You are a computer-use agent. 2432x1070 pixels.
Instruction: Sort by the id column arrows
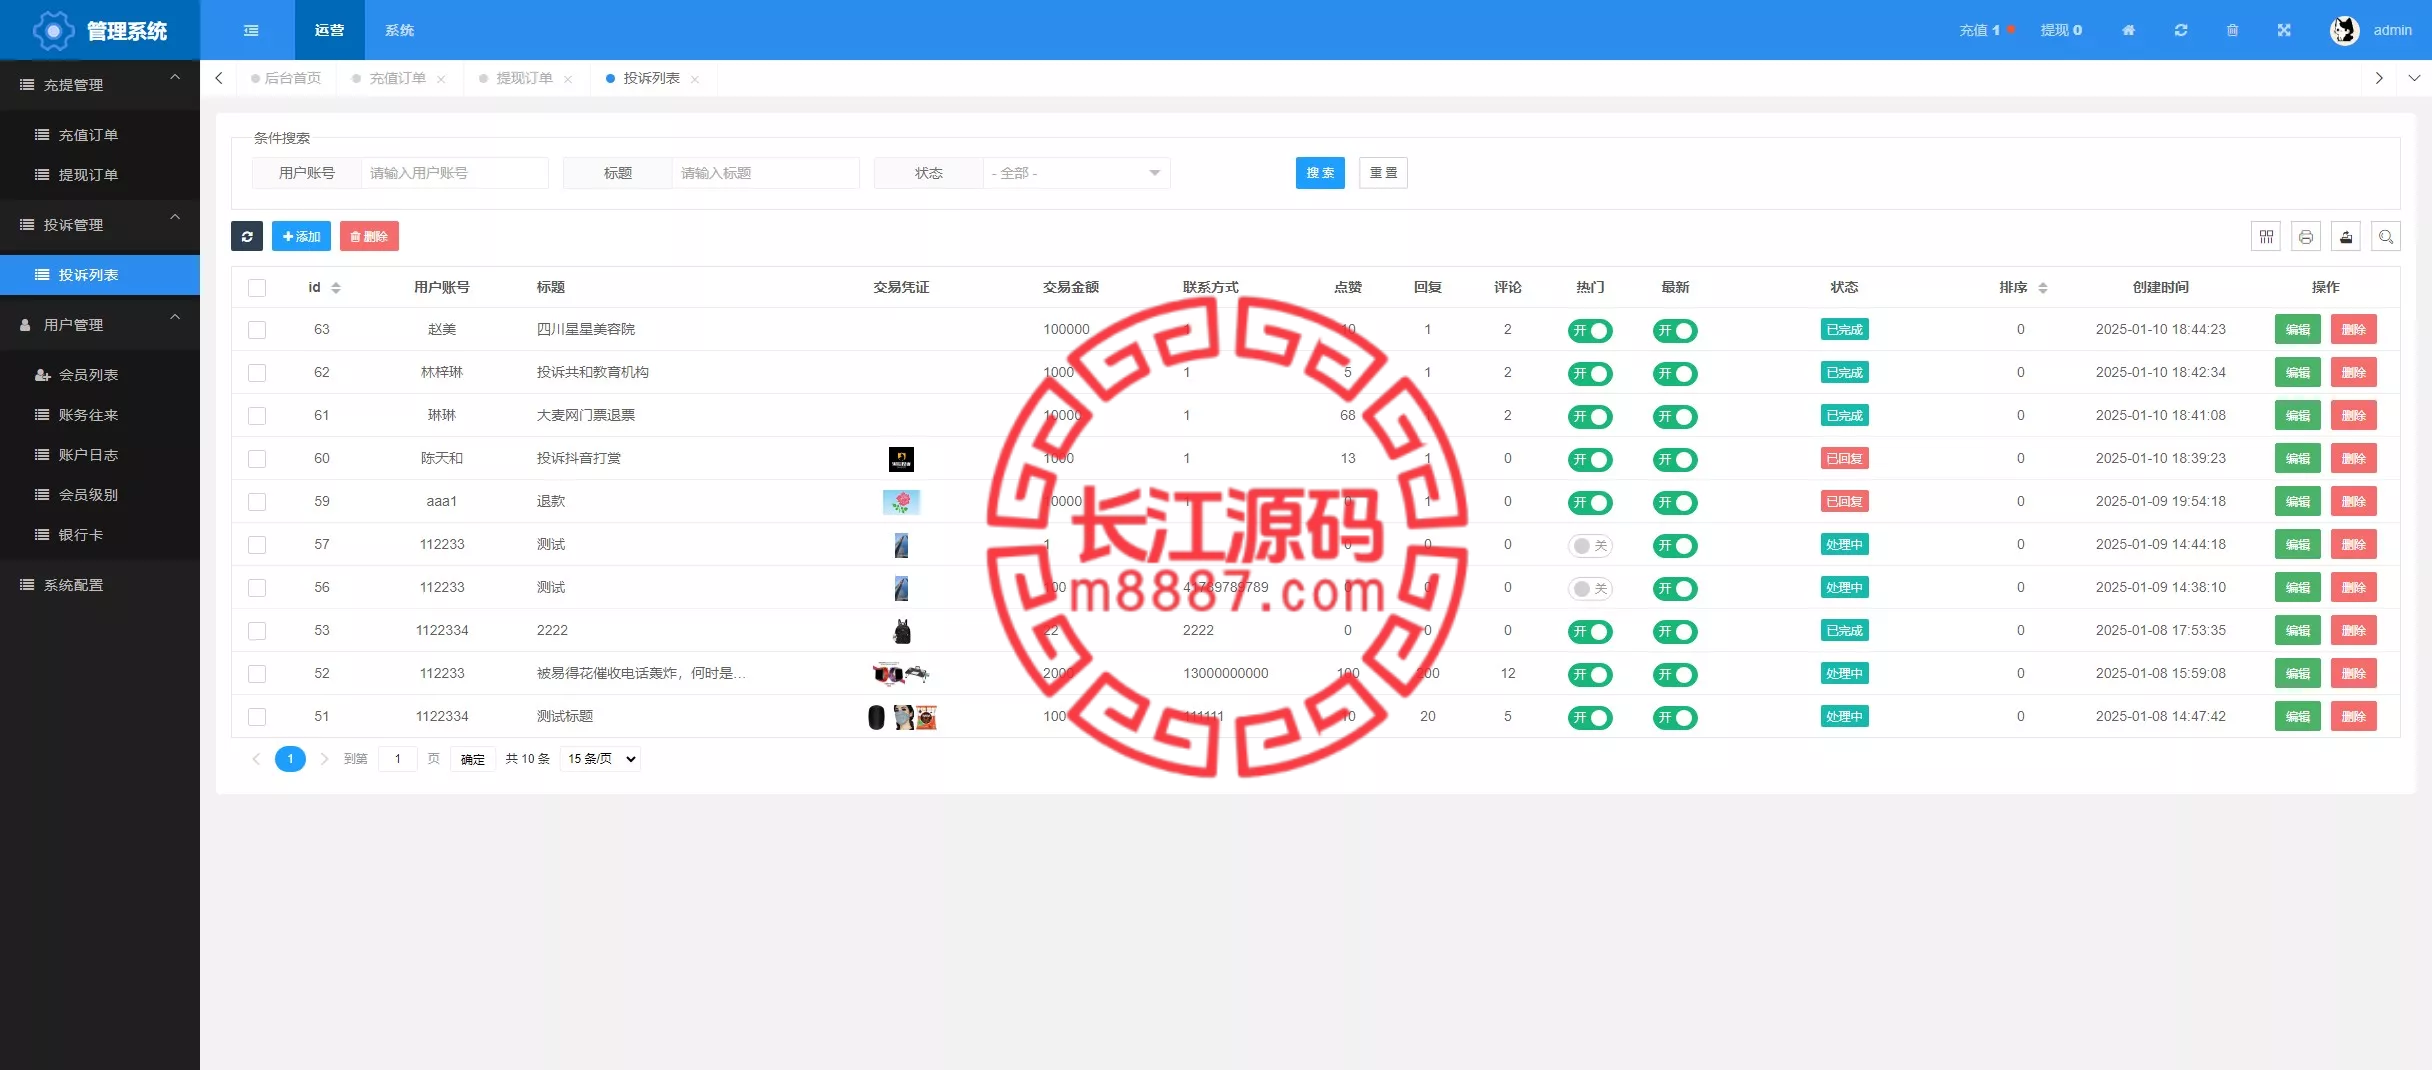click(336, 288)
